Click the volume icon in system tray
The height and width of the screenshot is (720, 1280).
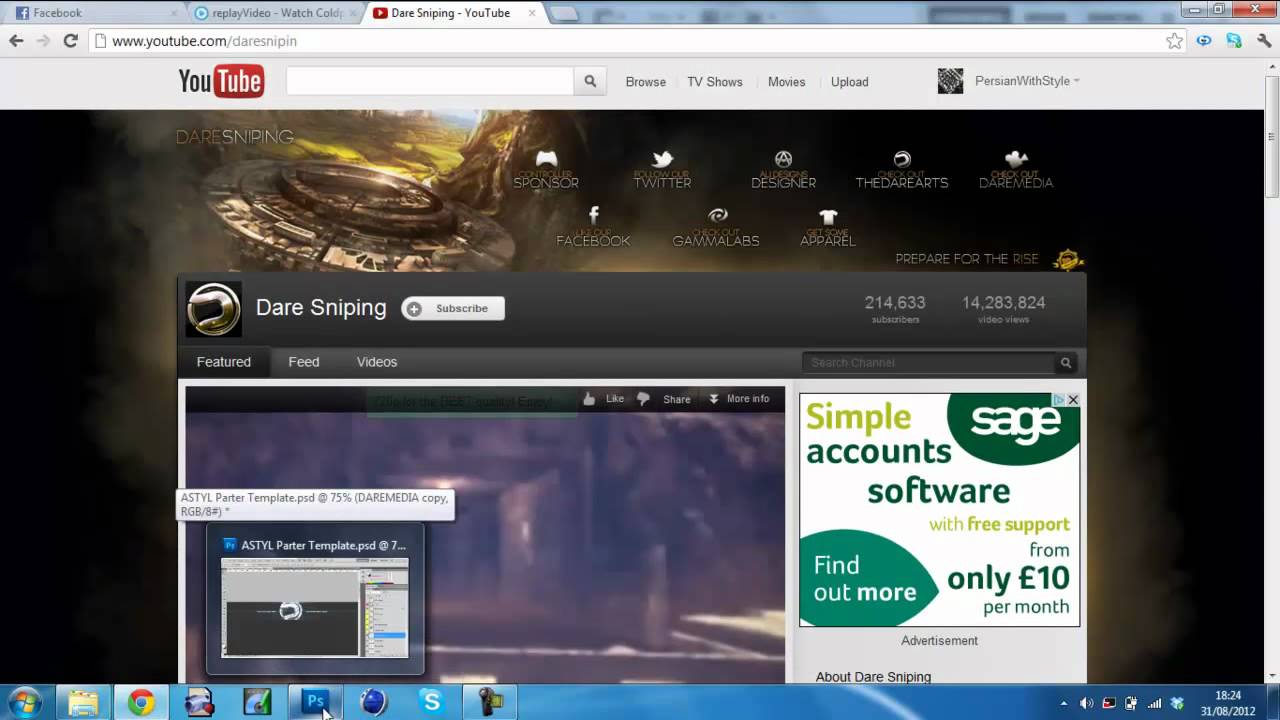click(x=1086, y=703)
